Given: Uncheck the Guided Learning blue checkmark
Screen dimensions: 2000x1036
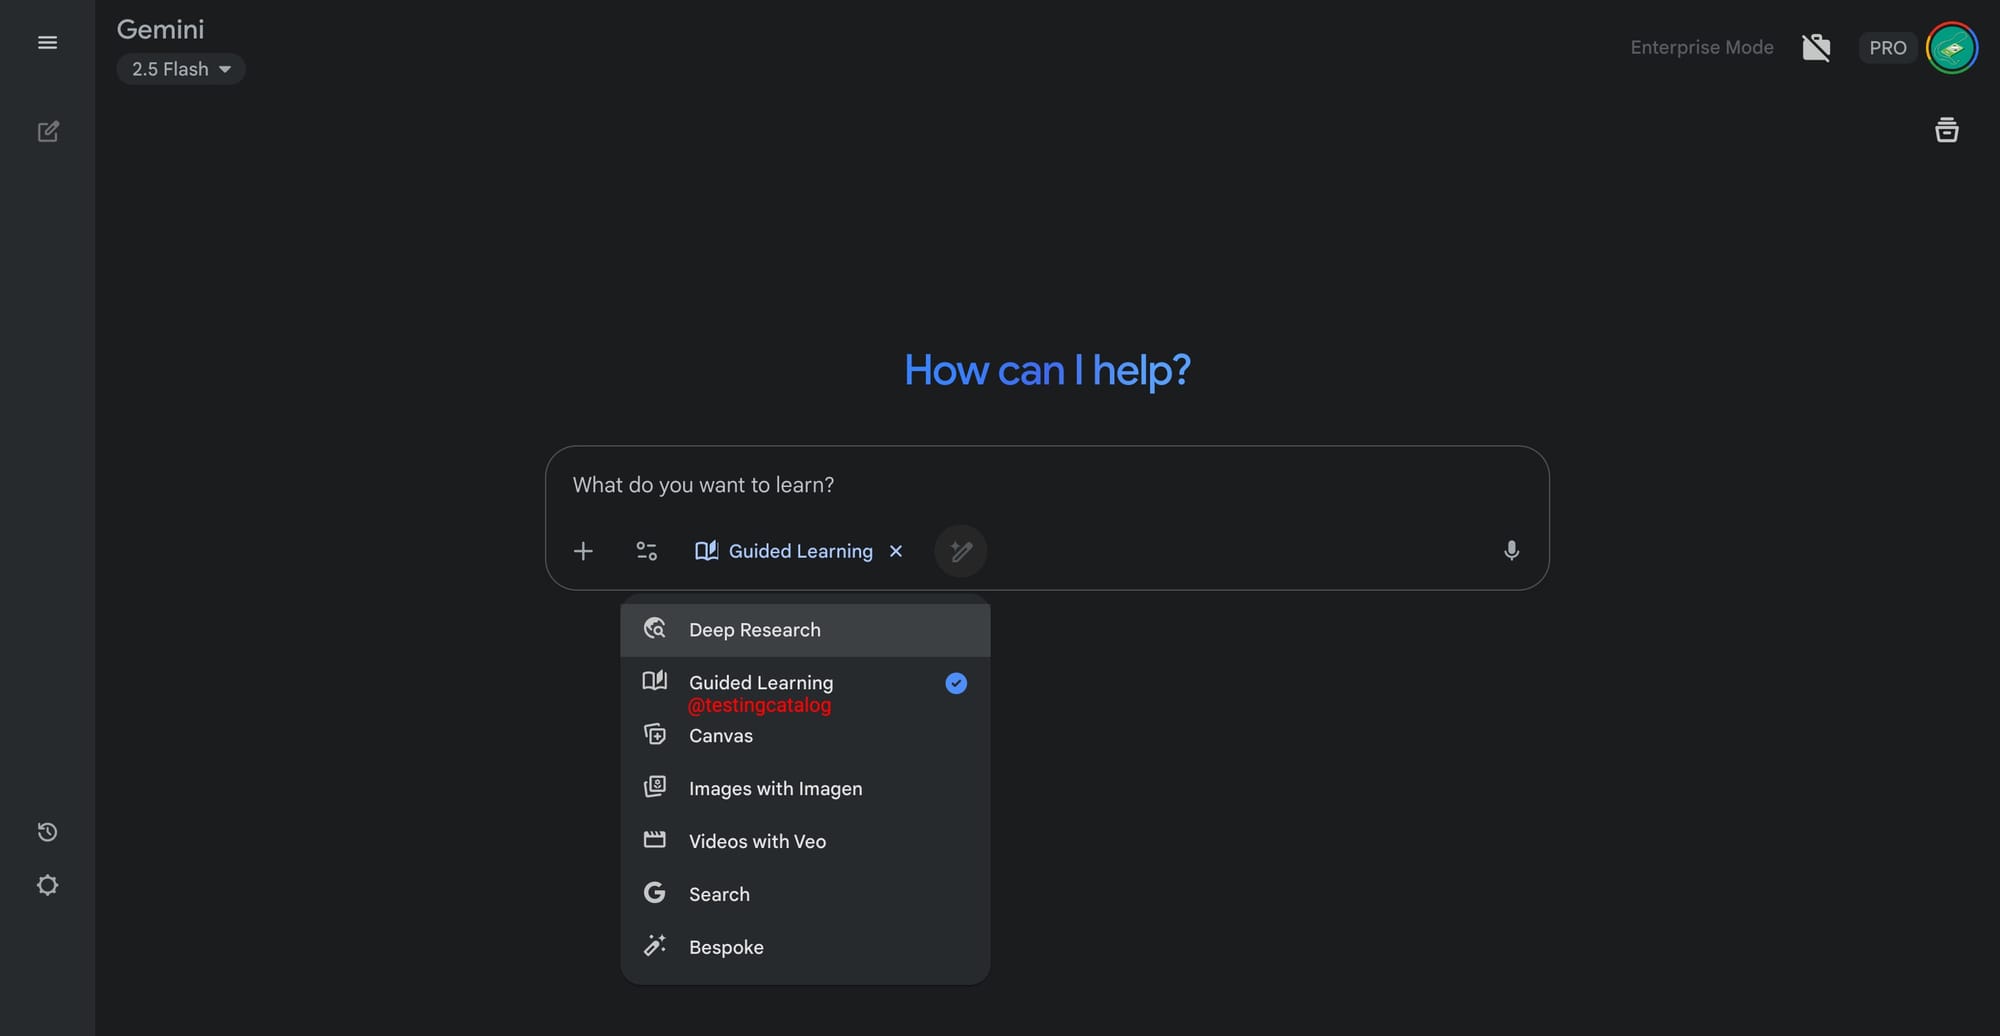Looking at the screenshot, I should 956,683.
